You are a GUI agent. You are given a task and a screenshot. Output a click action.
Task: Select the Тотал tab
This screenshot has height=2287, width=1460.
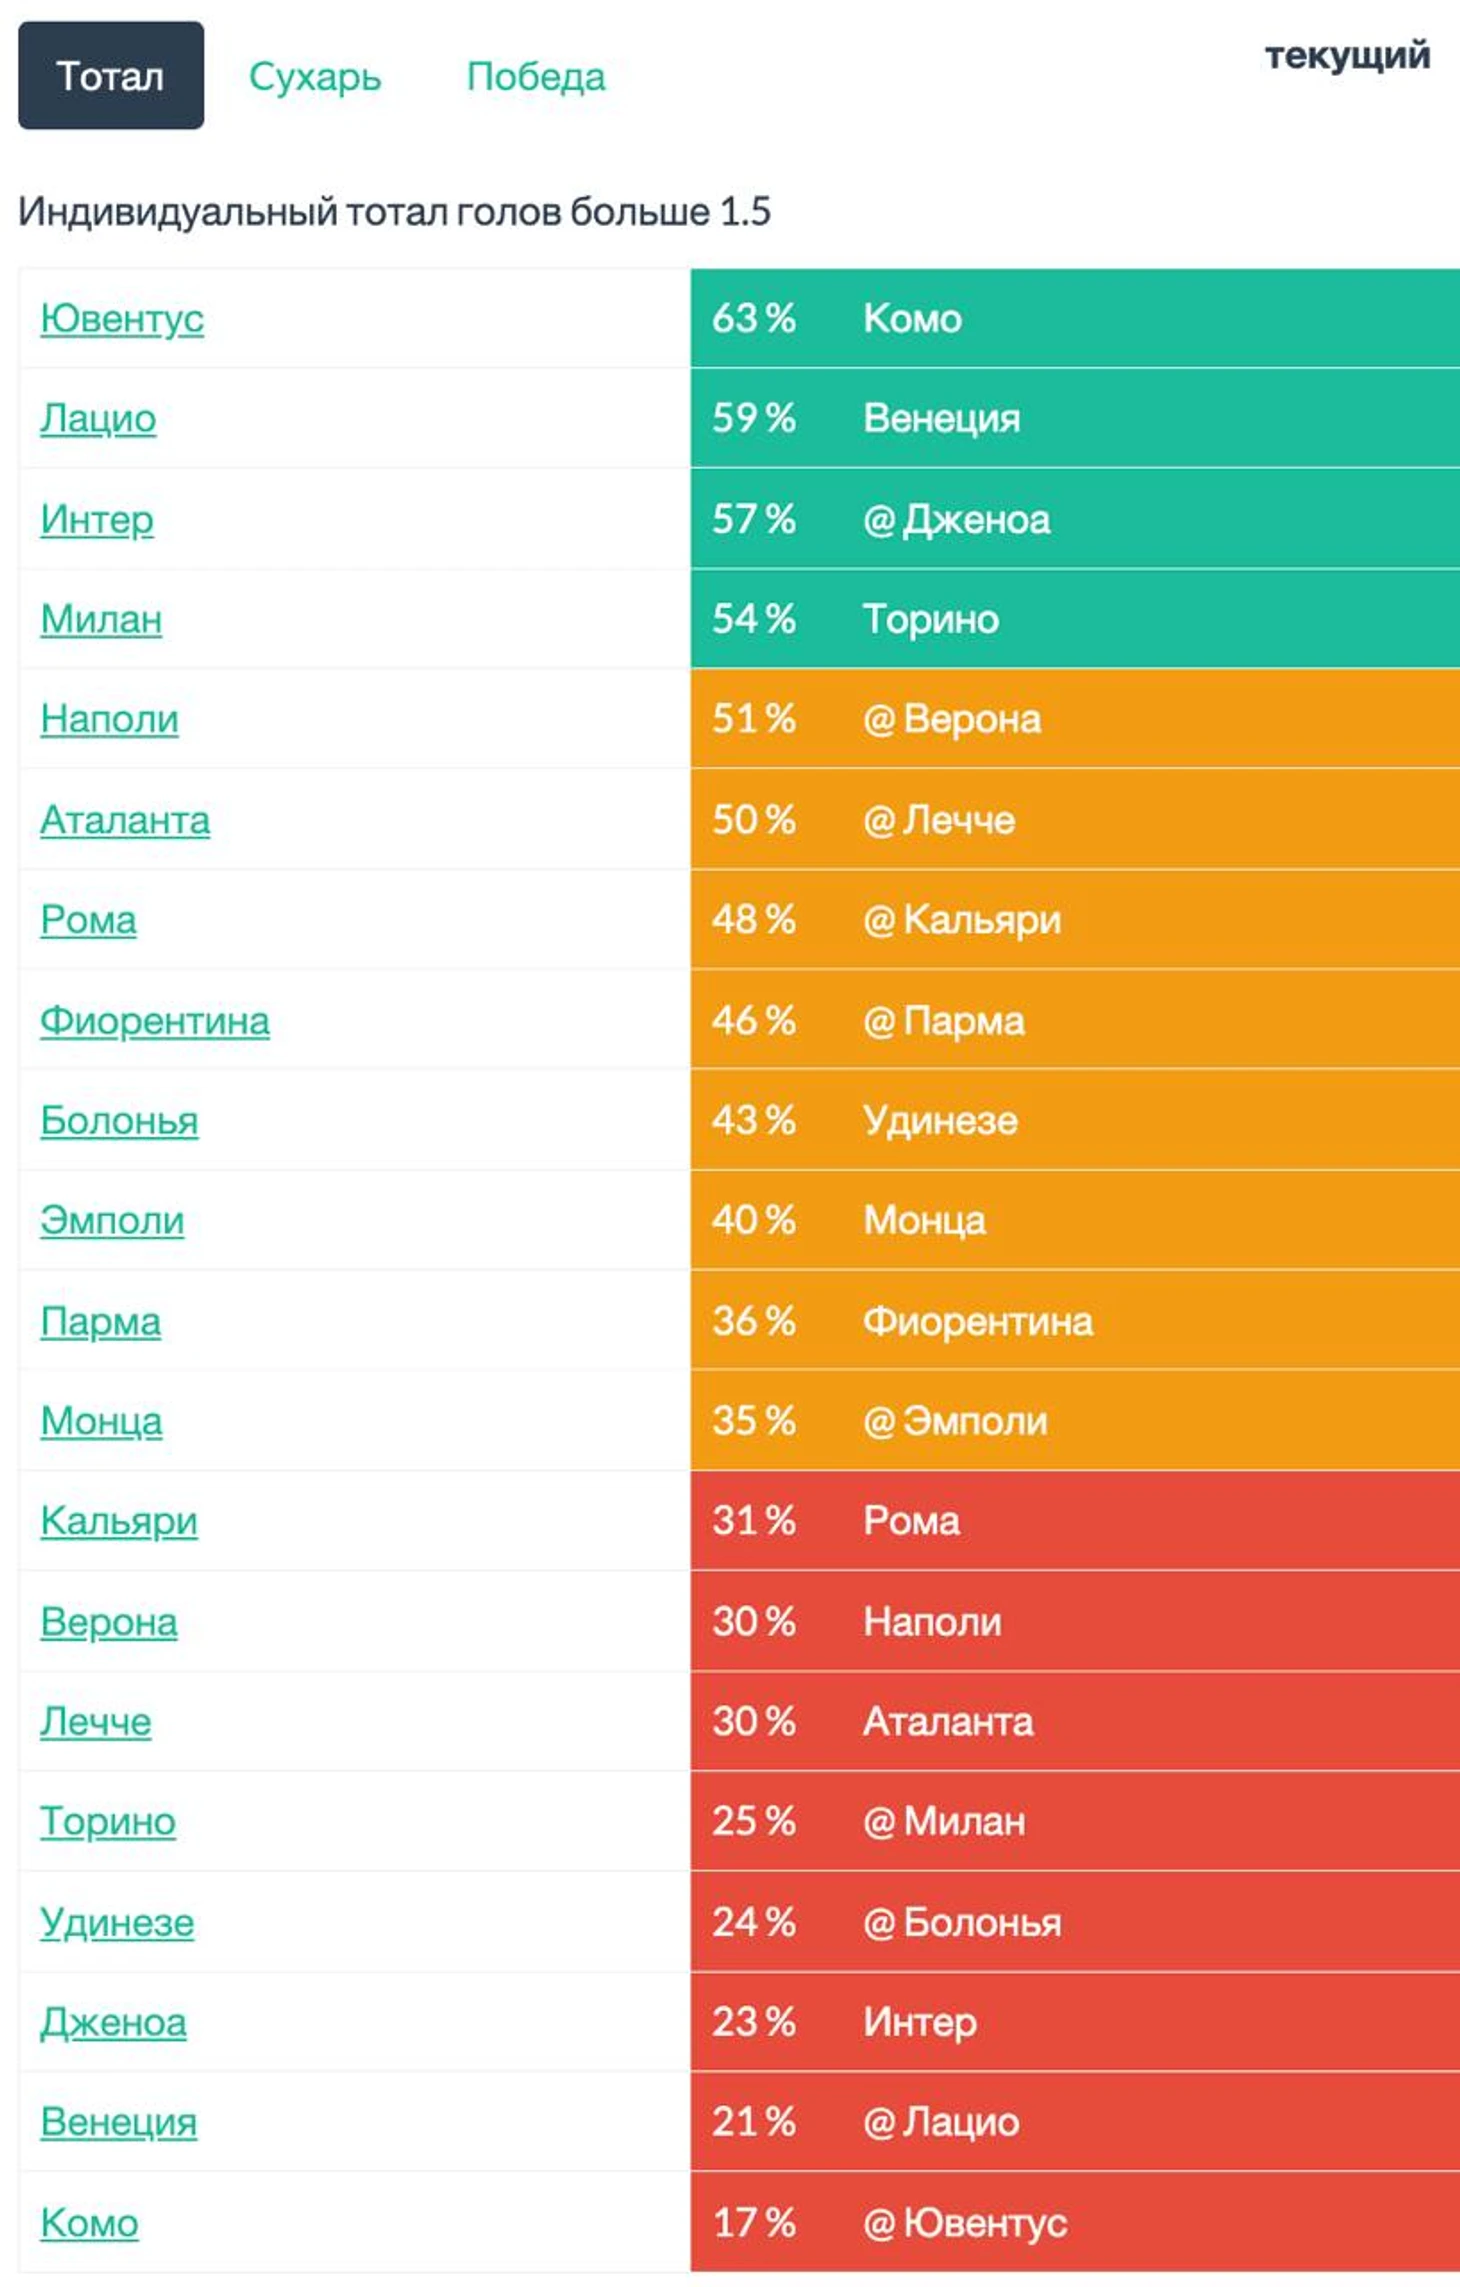point(110,76)
